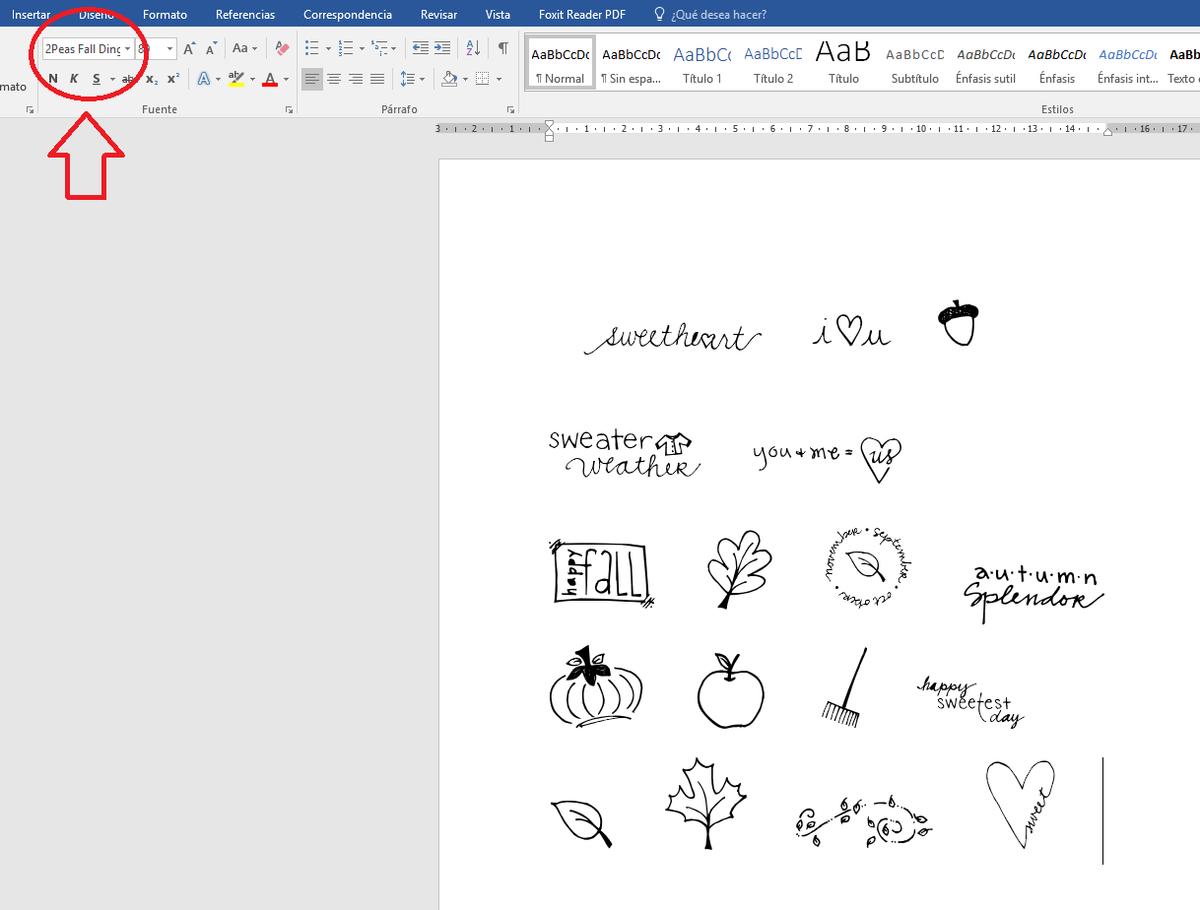
Task: Center align the text
Action: coord(334,79)
